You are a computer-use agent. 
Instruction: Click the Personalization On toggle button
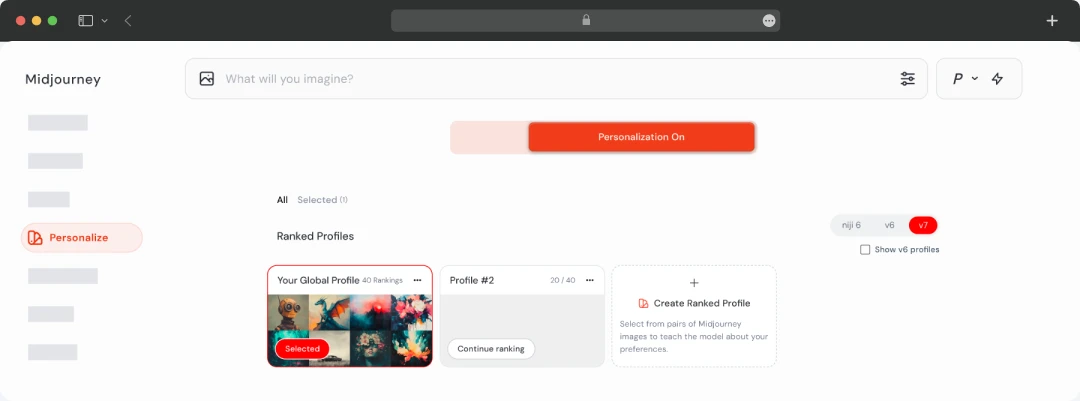[641, 137]
